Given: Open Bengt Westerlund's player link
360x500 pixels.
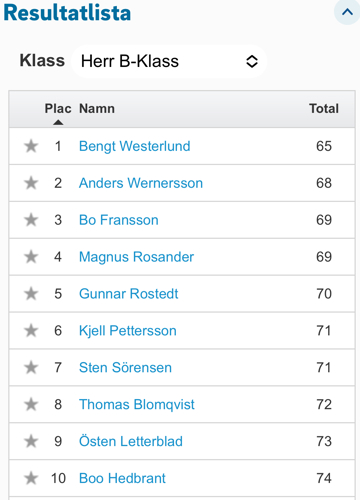Looking at the screenshot, I should [135, 146].
